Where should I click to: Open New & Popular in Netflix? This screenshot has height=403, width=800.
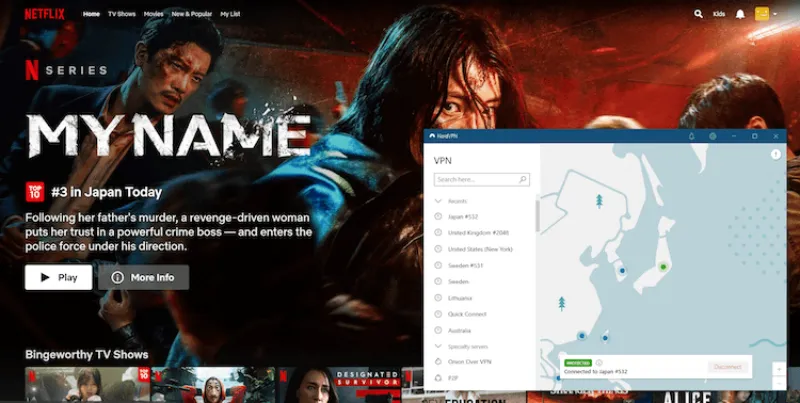click(x=192, y=14)
